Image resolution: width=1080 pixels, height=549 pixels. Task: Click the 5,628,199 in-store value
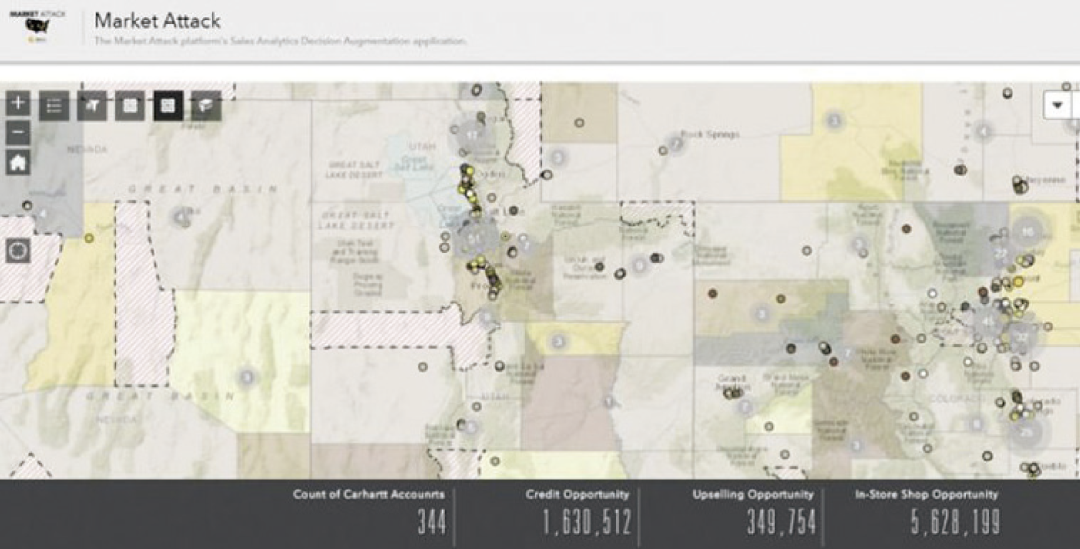point(955,524)
